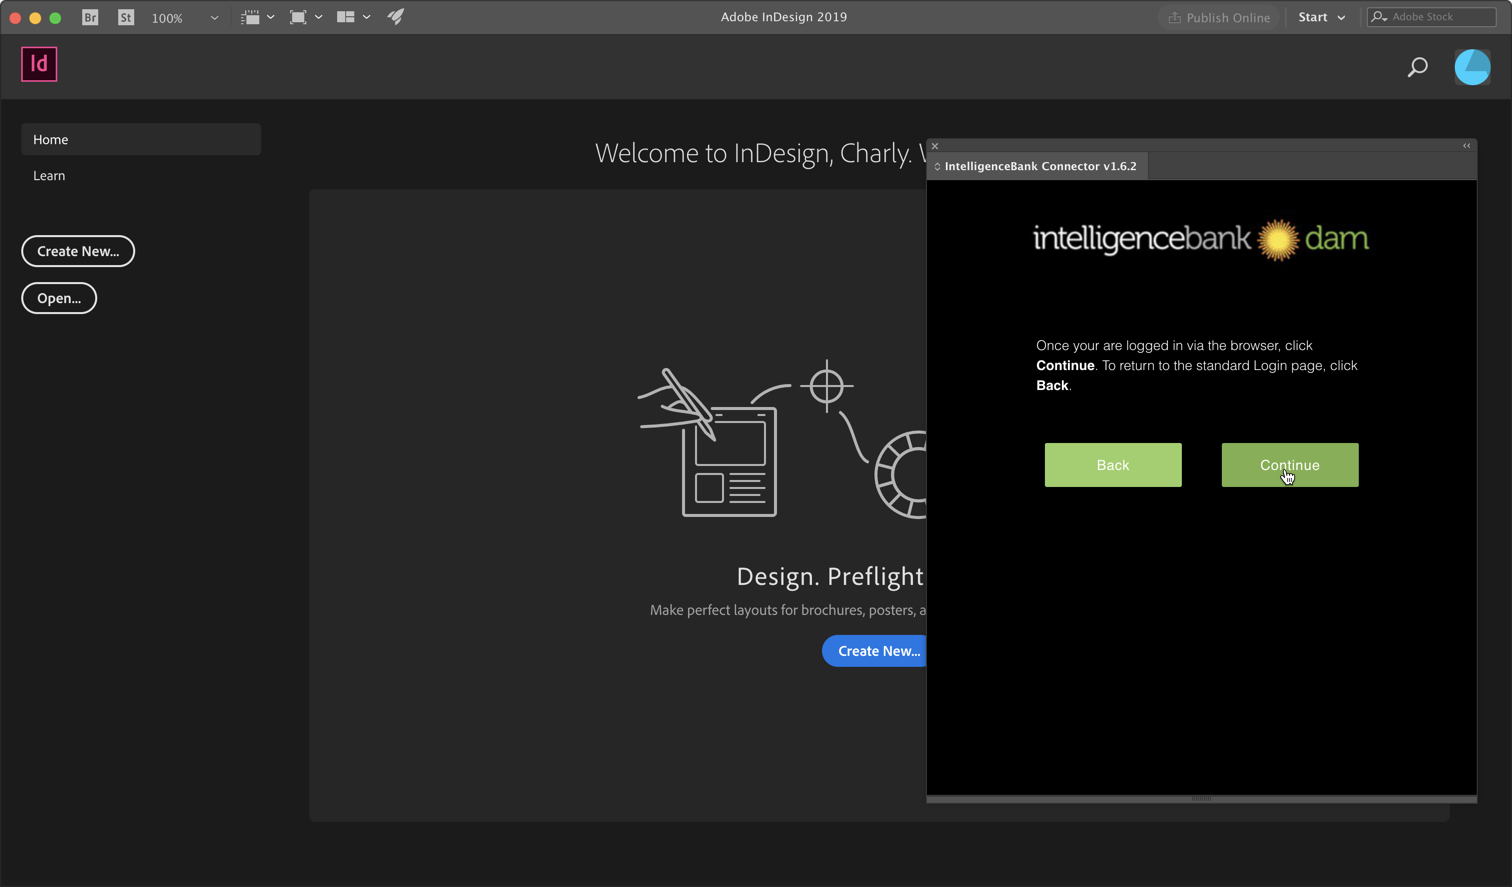The image size is (1512, 887).
Task: Click the green Back button
Action: [x=1113, y=465]
